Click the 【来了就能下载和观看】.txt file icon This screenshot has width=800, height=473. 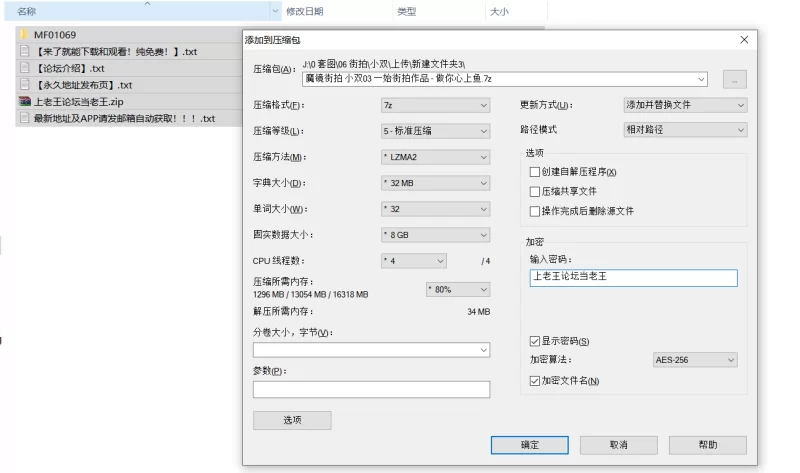25,52
